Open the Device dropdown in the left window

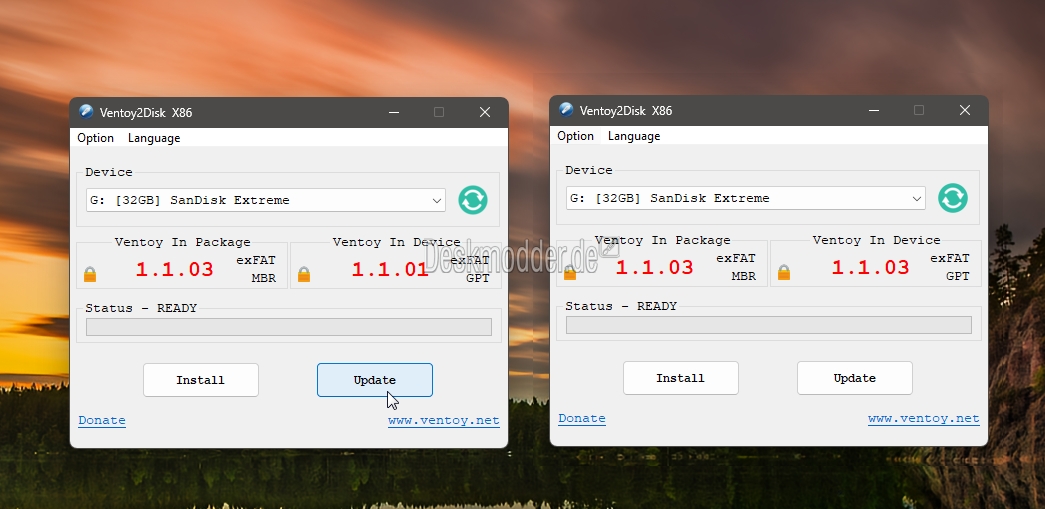(x=266, y=200)
